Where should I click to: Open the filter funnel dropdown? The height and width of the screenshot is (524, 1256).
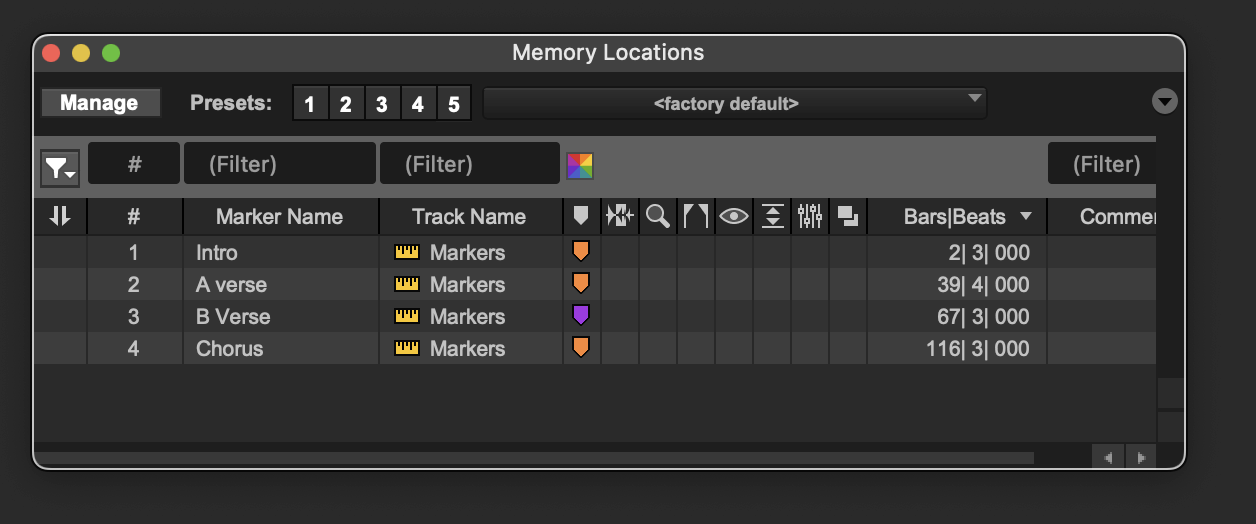(x=60, y=168)
